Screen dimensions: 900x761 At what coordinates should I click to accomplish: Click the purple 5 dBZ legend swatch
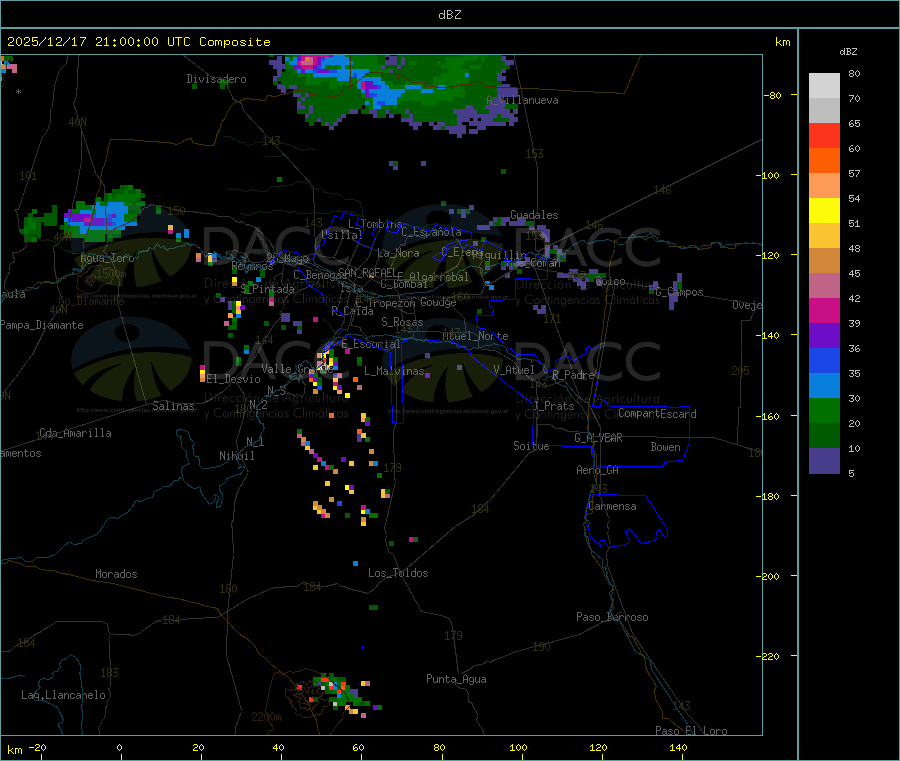(824, 461)
